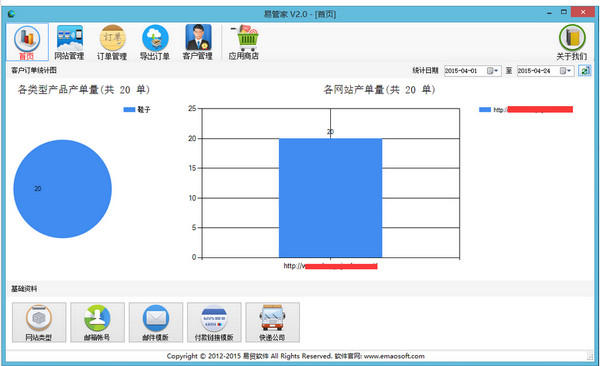Click the blue bar in the website chart

[331, 198]
